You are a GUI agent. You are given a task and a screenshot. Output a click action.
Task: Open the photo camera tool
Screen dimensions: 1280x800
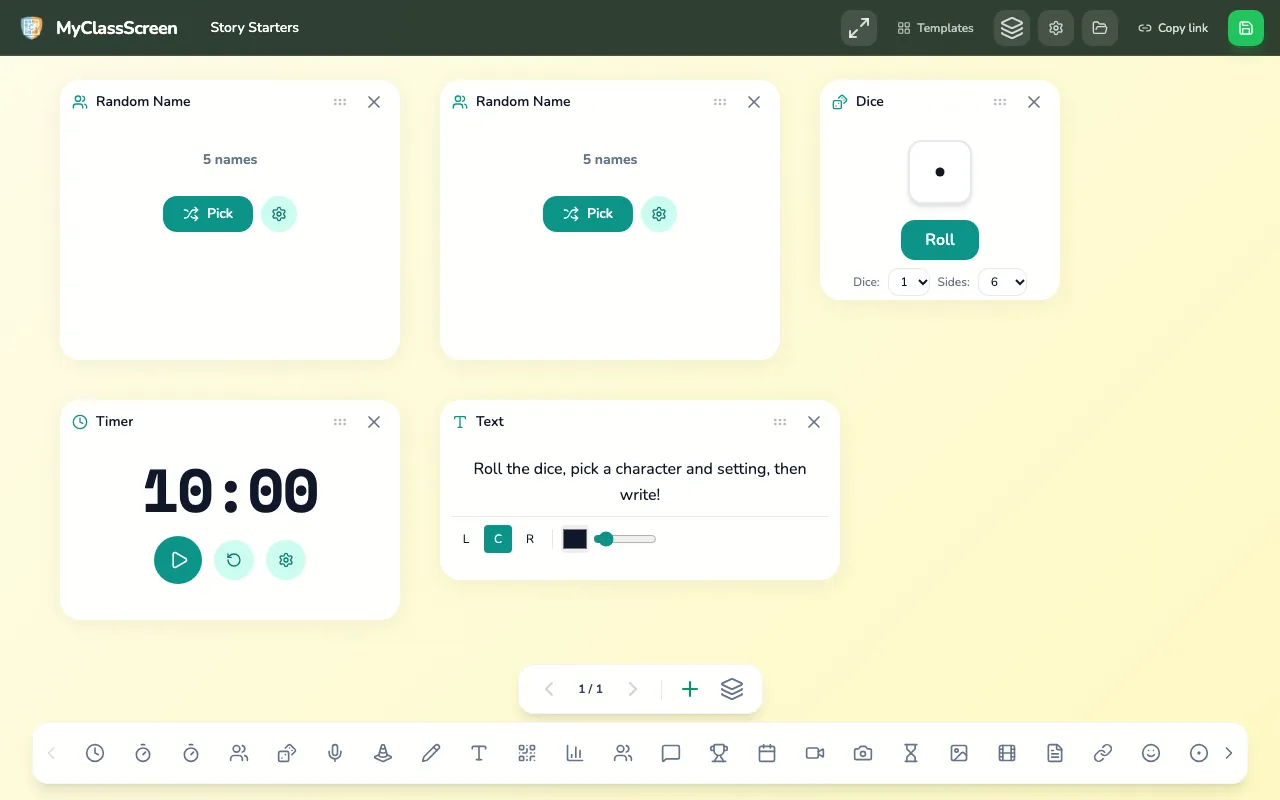coord(863,753)
